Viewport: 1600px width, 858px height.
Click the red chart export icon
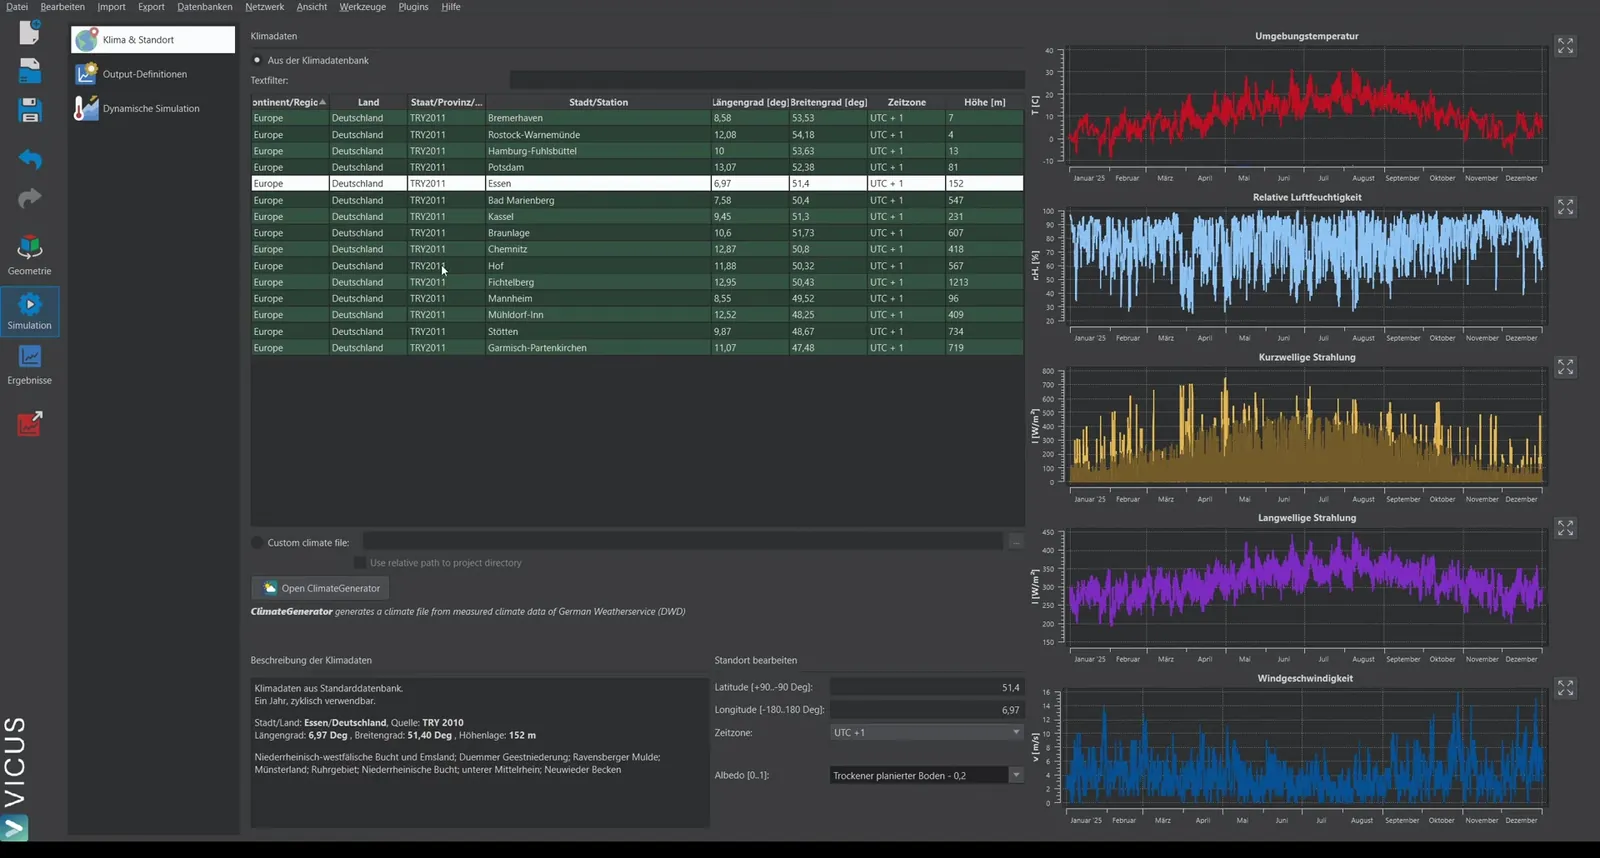tap(30, 423)
